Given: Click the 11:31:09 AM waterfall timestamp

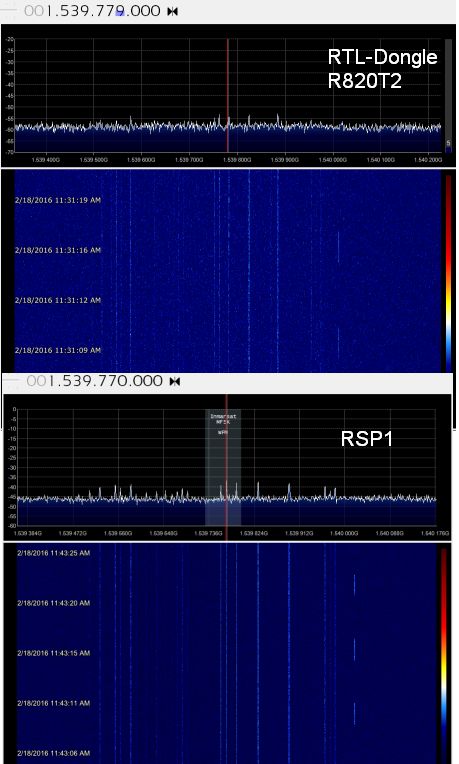Looking at the screenshot, I should (58, 350).
